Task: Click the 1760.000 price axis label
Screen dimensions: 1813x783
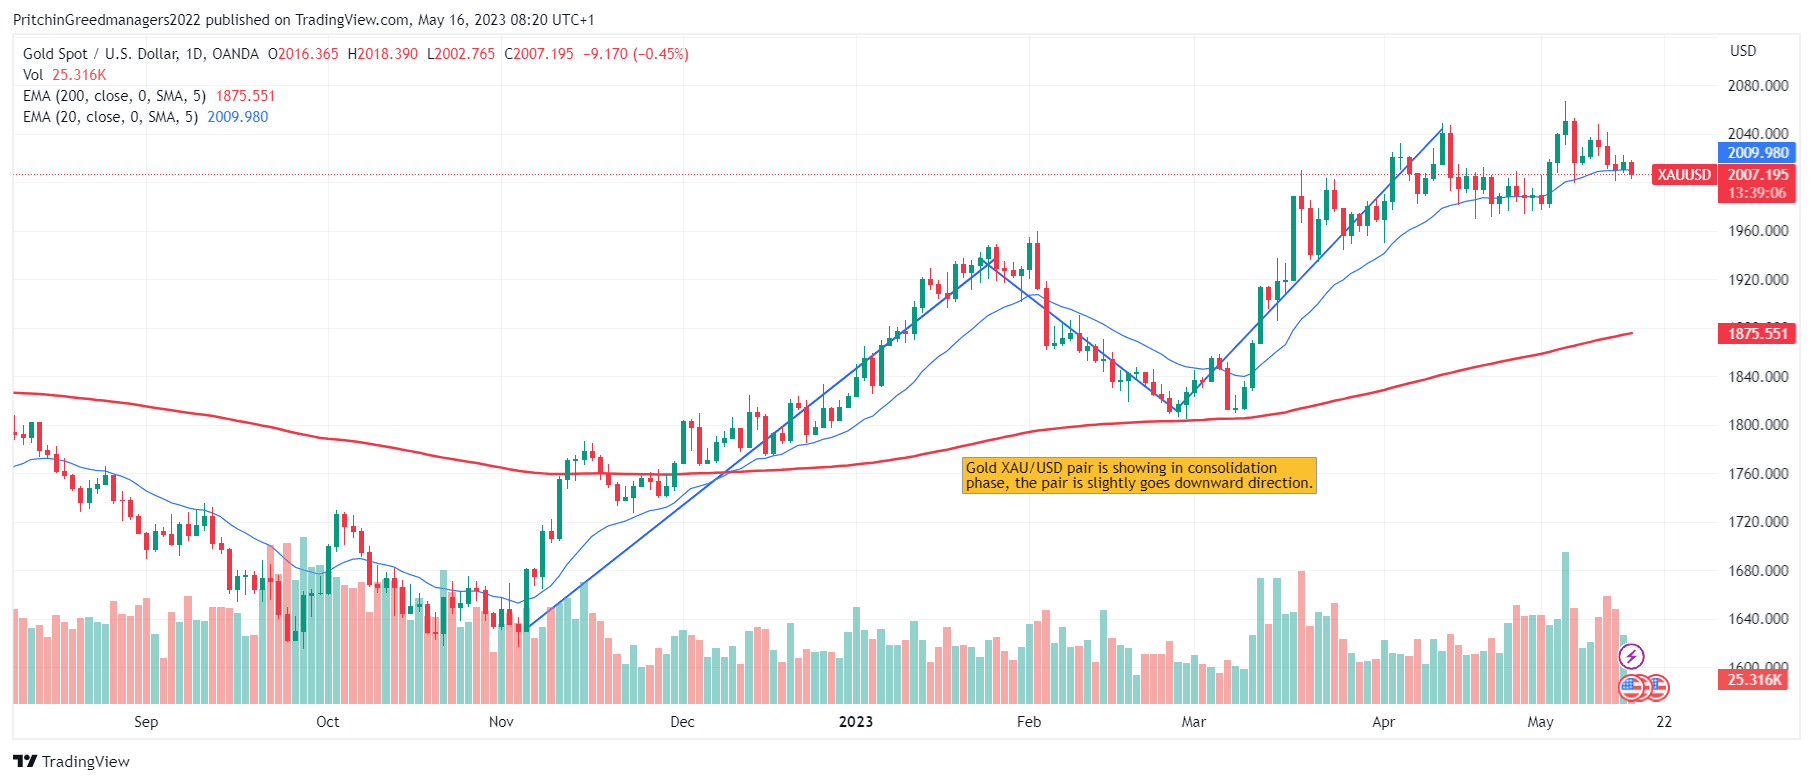Action: tap(1758, 474)
